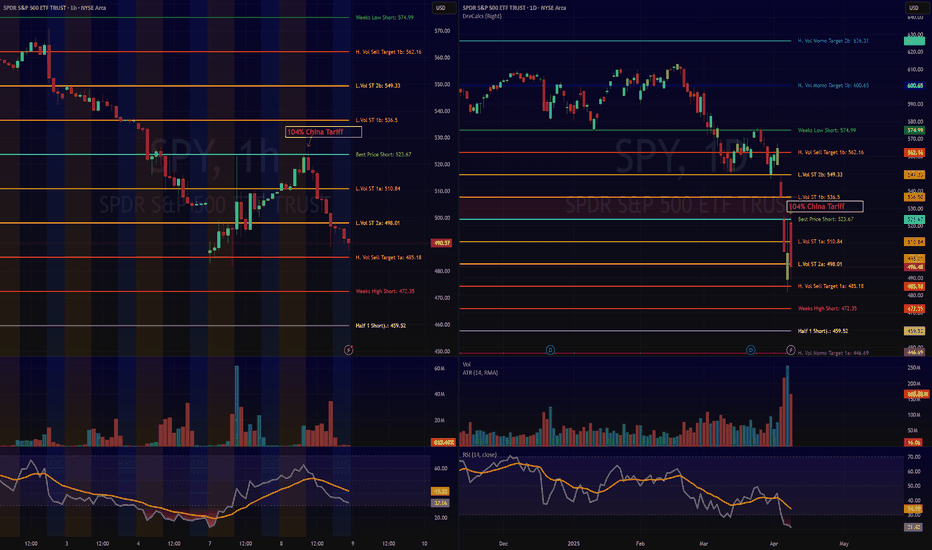
Task: Open the USD currency selector on the 1D chart
Action: coord(917,8)
